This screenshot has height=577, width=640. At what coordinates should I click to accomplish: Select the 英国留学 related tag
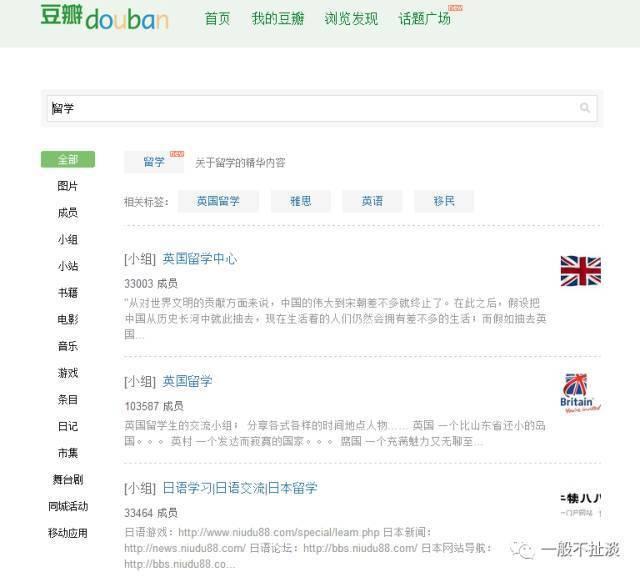[218, 201]
